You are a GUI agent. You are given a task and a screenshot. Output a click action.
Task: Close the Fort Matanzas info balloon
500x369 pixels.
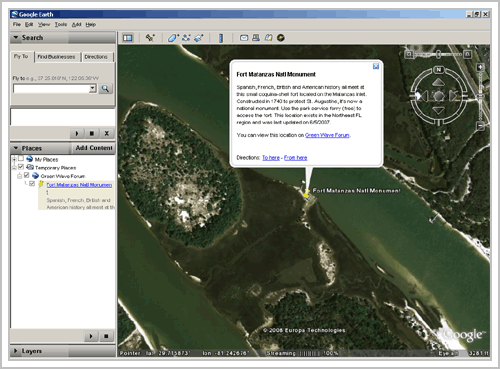(376, 66)
